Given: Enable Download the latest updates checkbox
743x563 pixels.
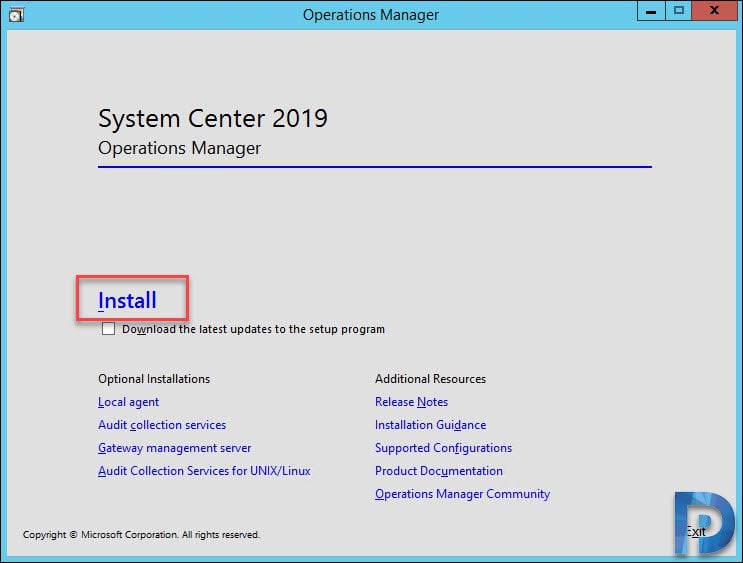Looking at the screenshot, I should pyautogui.click(x=108, y=328).
